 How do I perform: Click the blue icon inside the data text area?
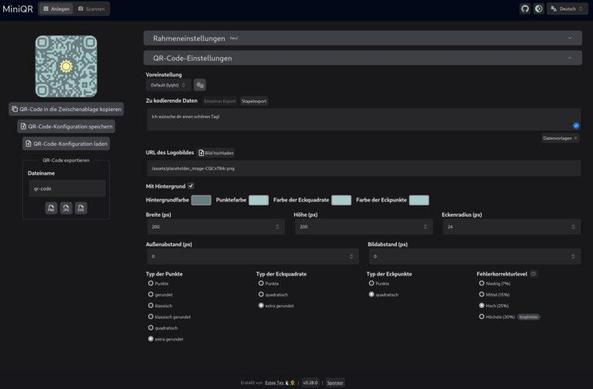(x=576, y=126)
